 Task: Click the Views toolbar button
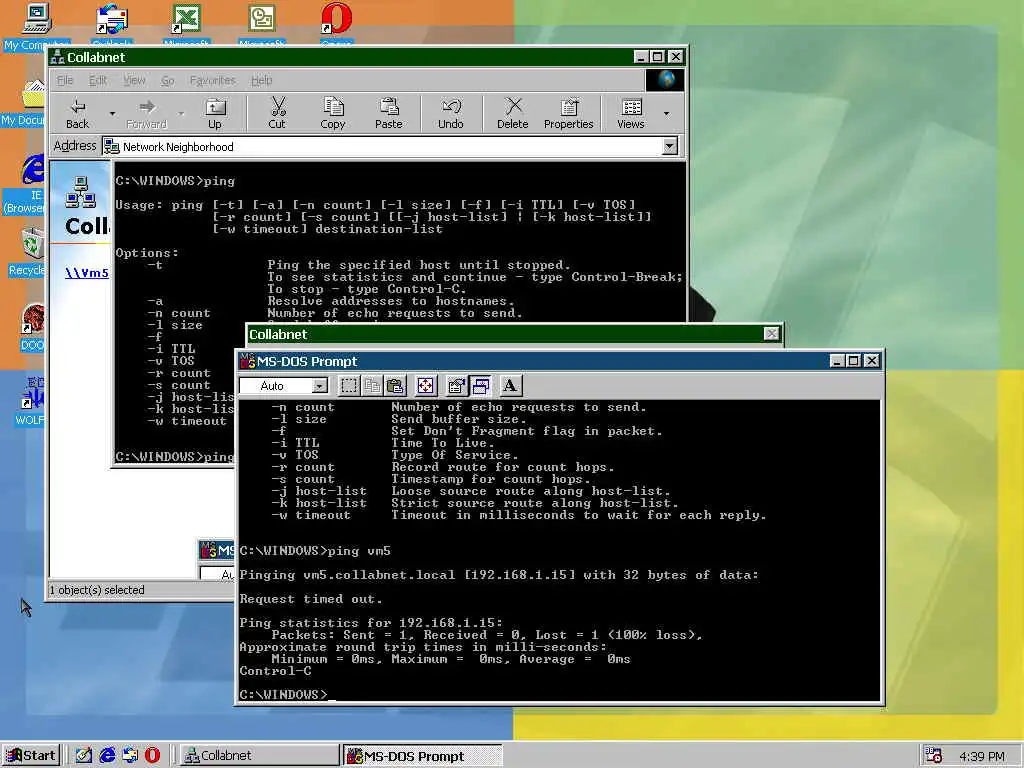tap(631, 114)
